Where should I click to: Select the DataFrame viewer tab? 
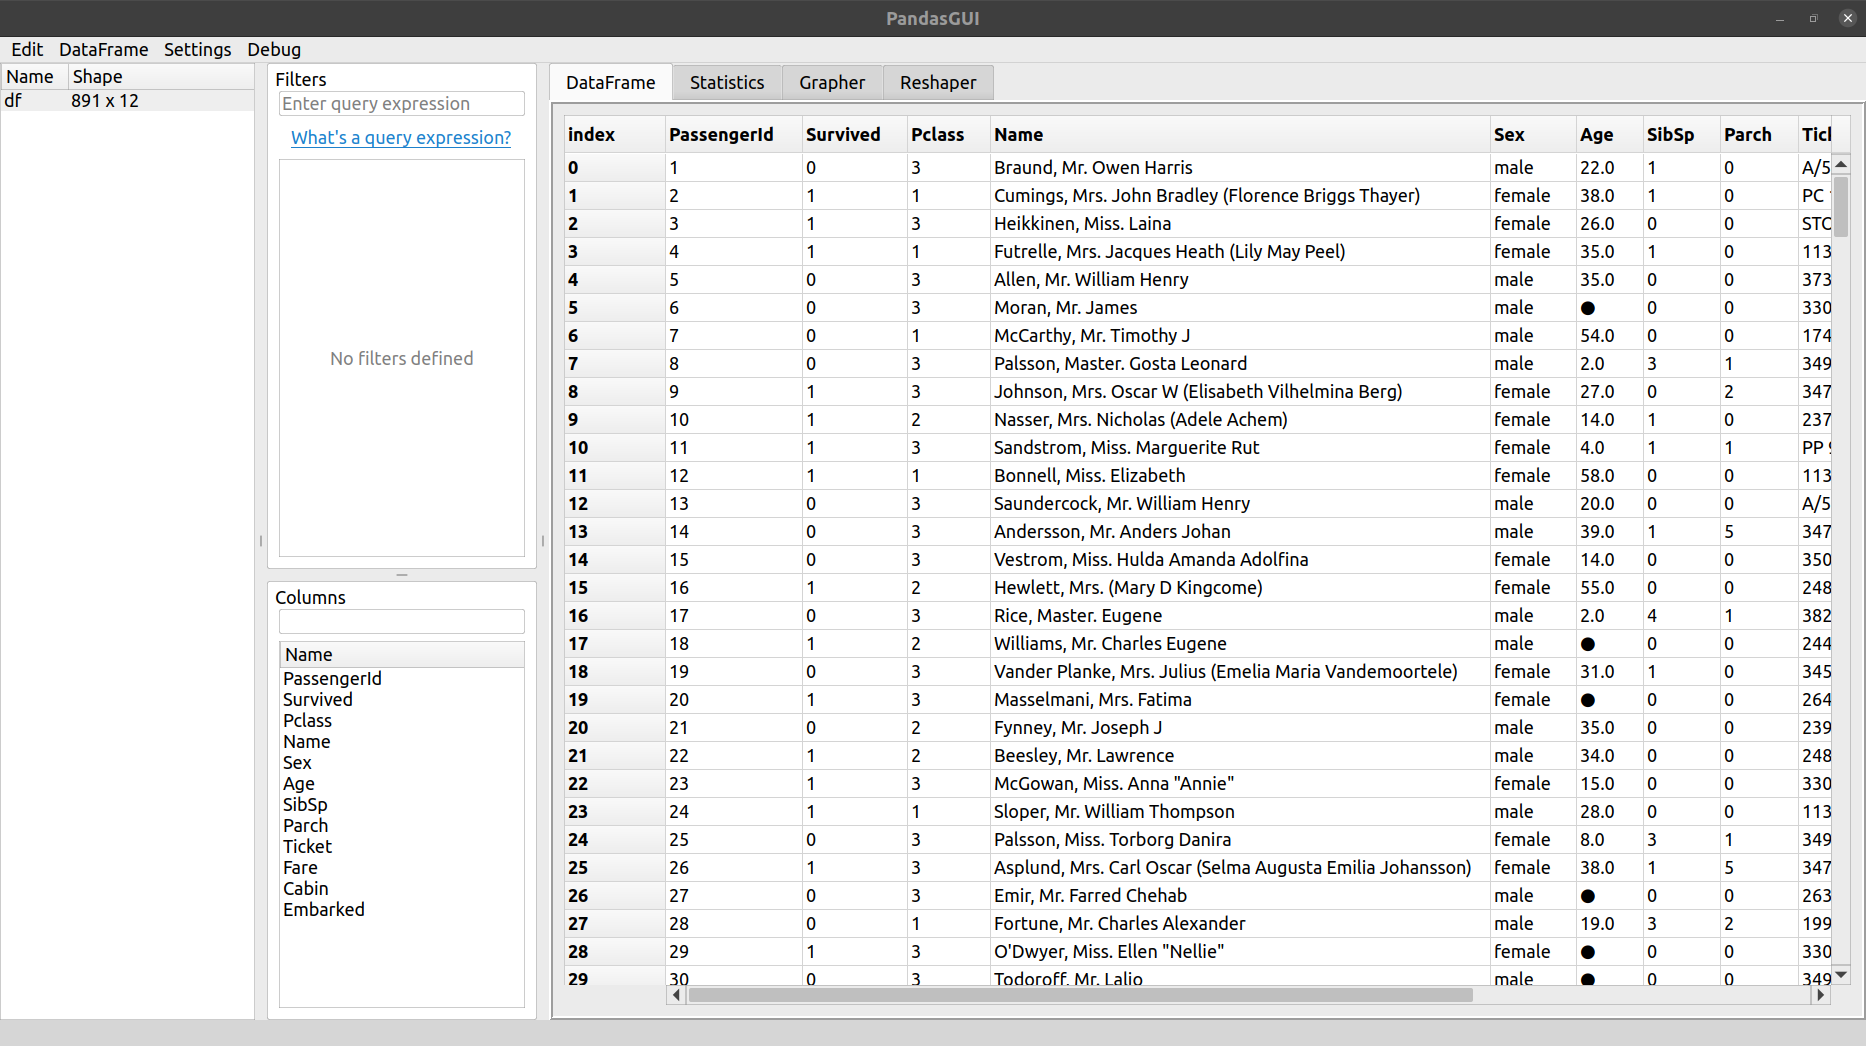pos(611,83)
